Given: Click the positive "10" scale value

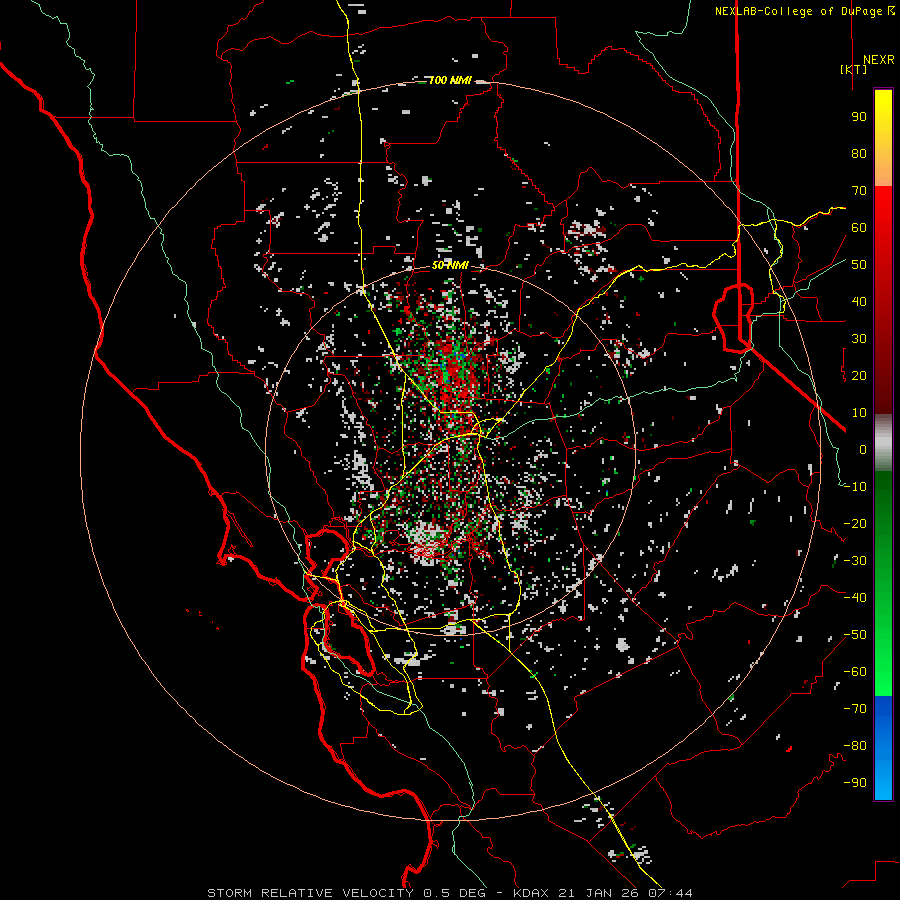Looking at the screenshot, I should click(859, 413).
